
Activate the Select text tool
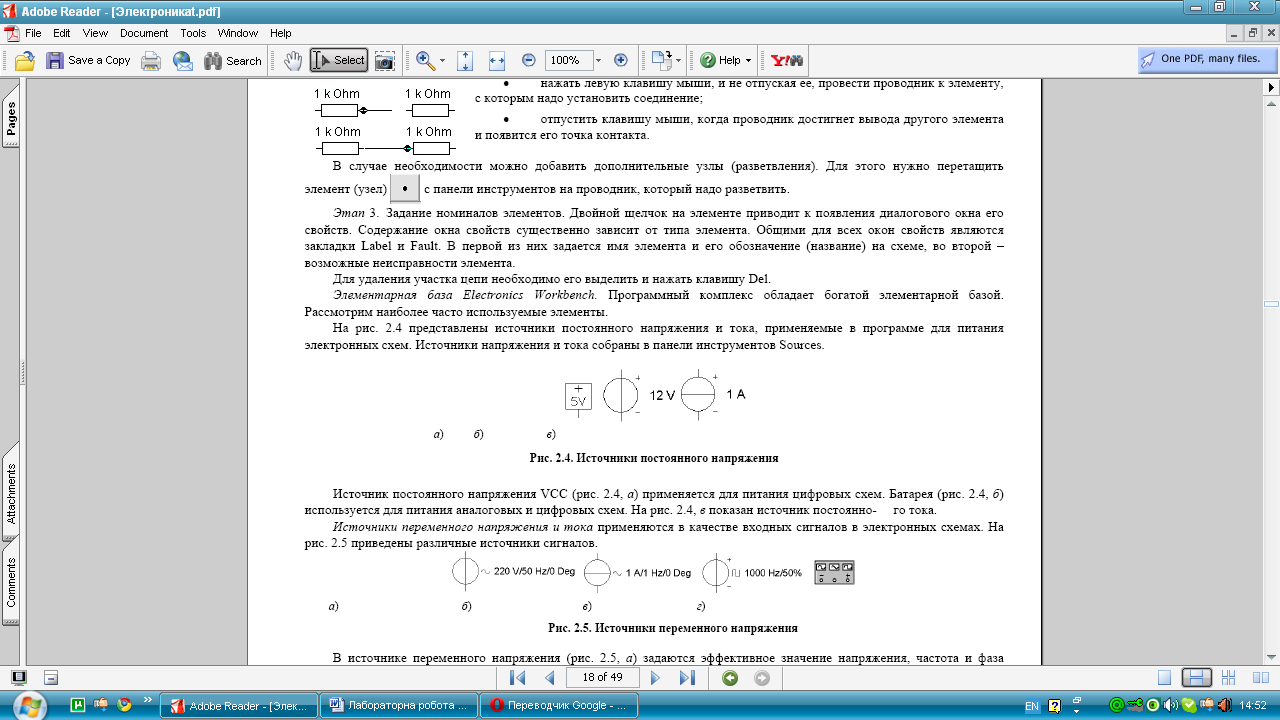tap(339, 60)
